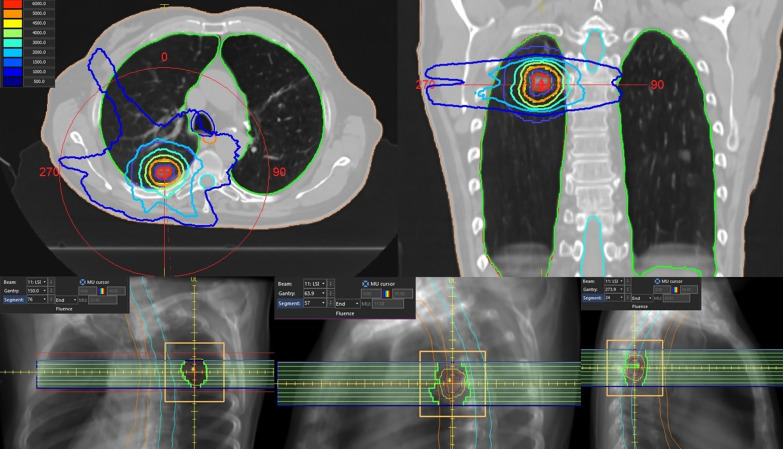Image resolution: width=783 pixels, height=449 pixels.
Task: Toggle MU cursor in the middle beam panel
Action: pyautogui.click(x=366, y=284)
